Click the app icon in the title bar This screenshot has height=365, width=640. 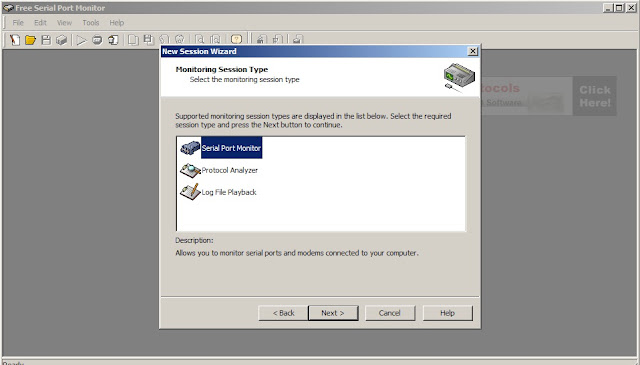pos(8,8)
